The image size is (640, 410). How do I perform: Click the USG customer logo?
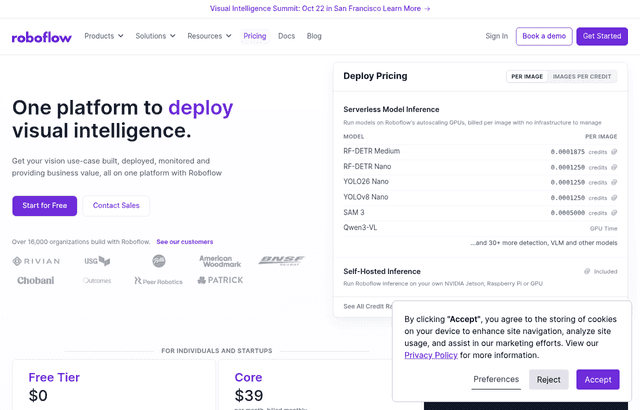pos(97,261)
